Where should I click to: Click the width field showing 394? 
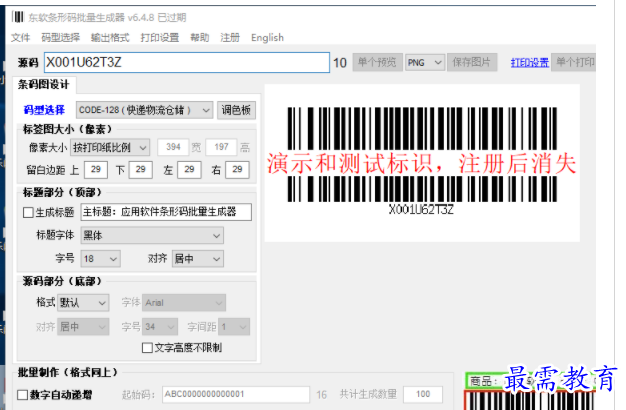pyautogui.click(x=173, y=147)
